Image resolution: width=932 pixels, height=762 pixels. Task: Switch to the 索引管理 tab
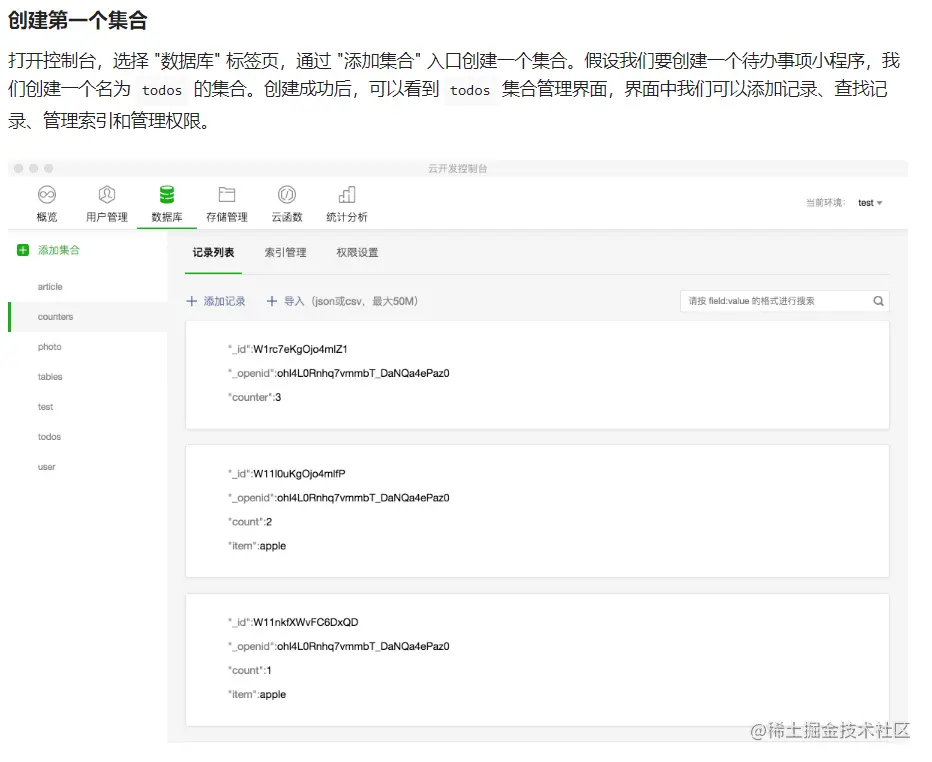(x=285, y=253)
